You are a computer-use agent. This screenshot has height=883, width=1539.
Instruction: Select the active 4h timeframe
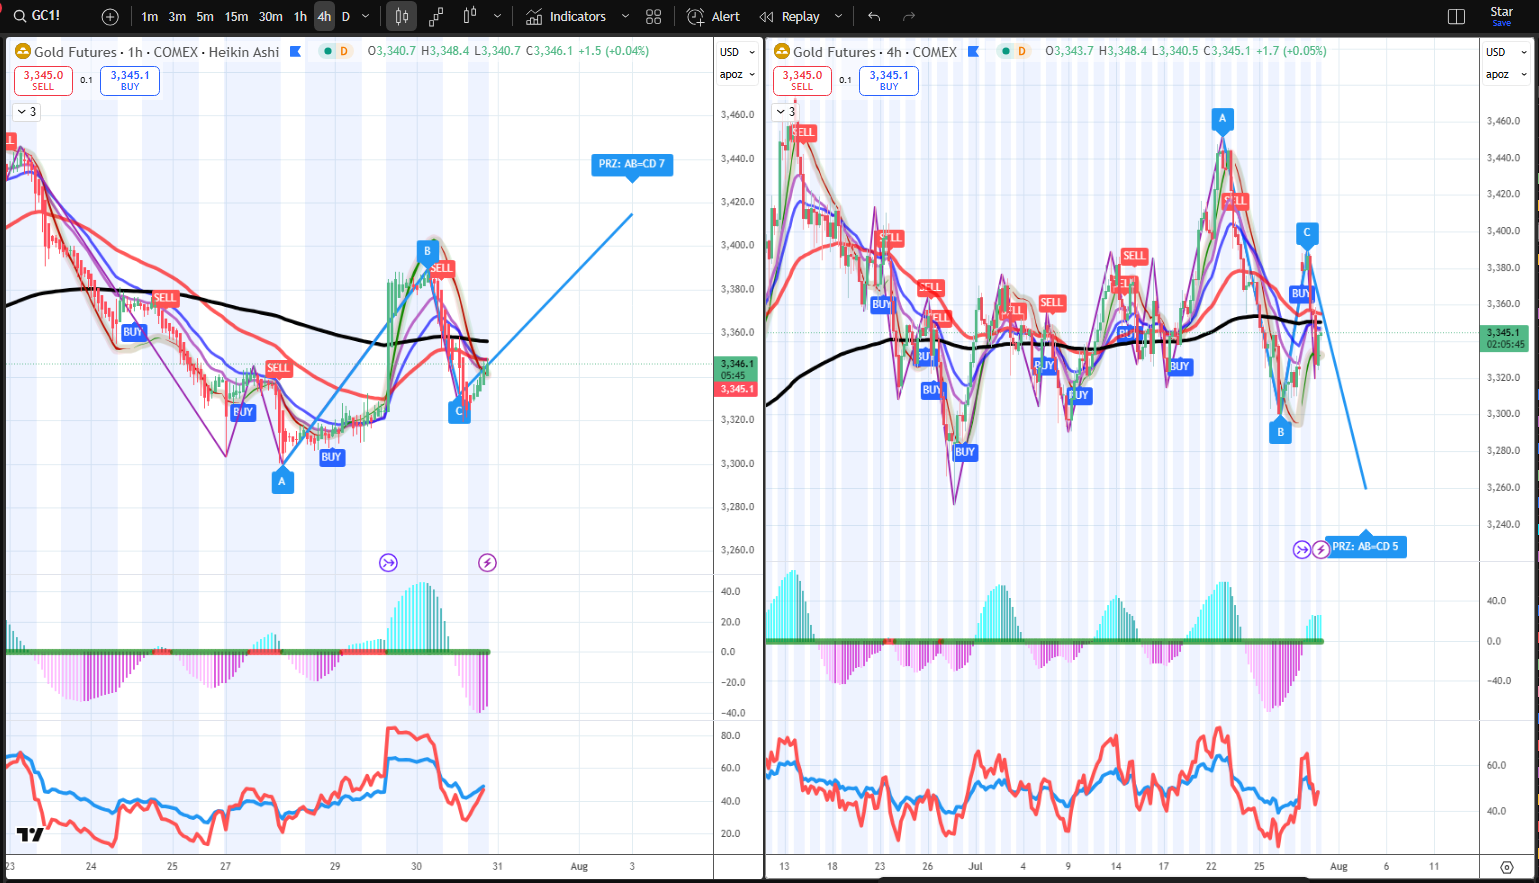[x=324, y=17]
